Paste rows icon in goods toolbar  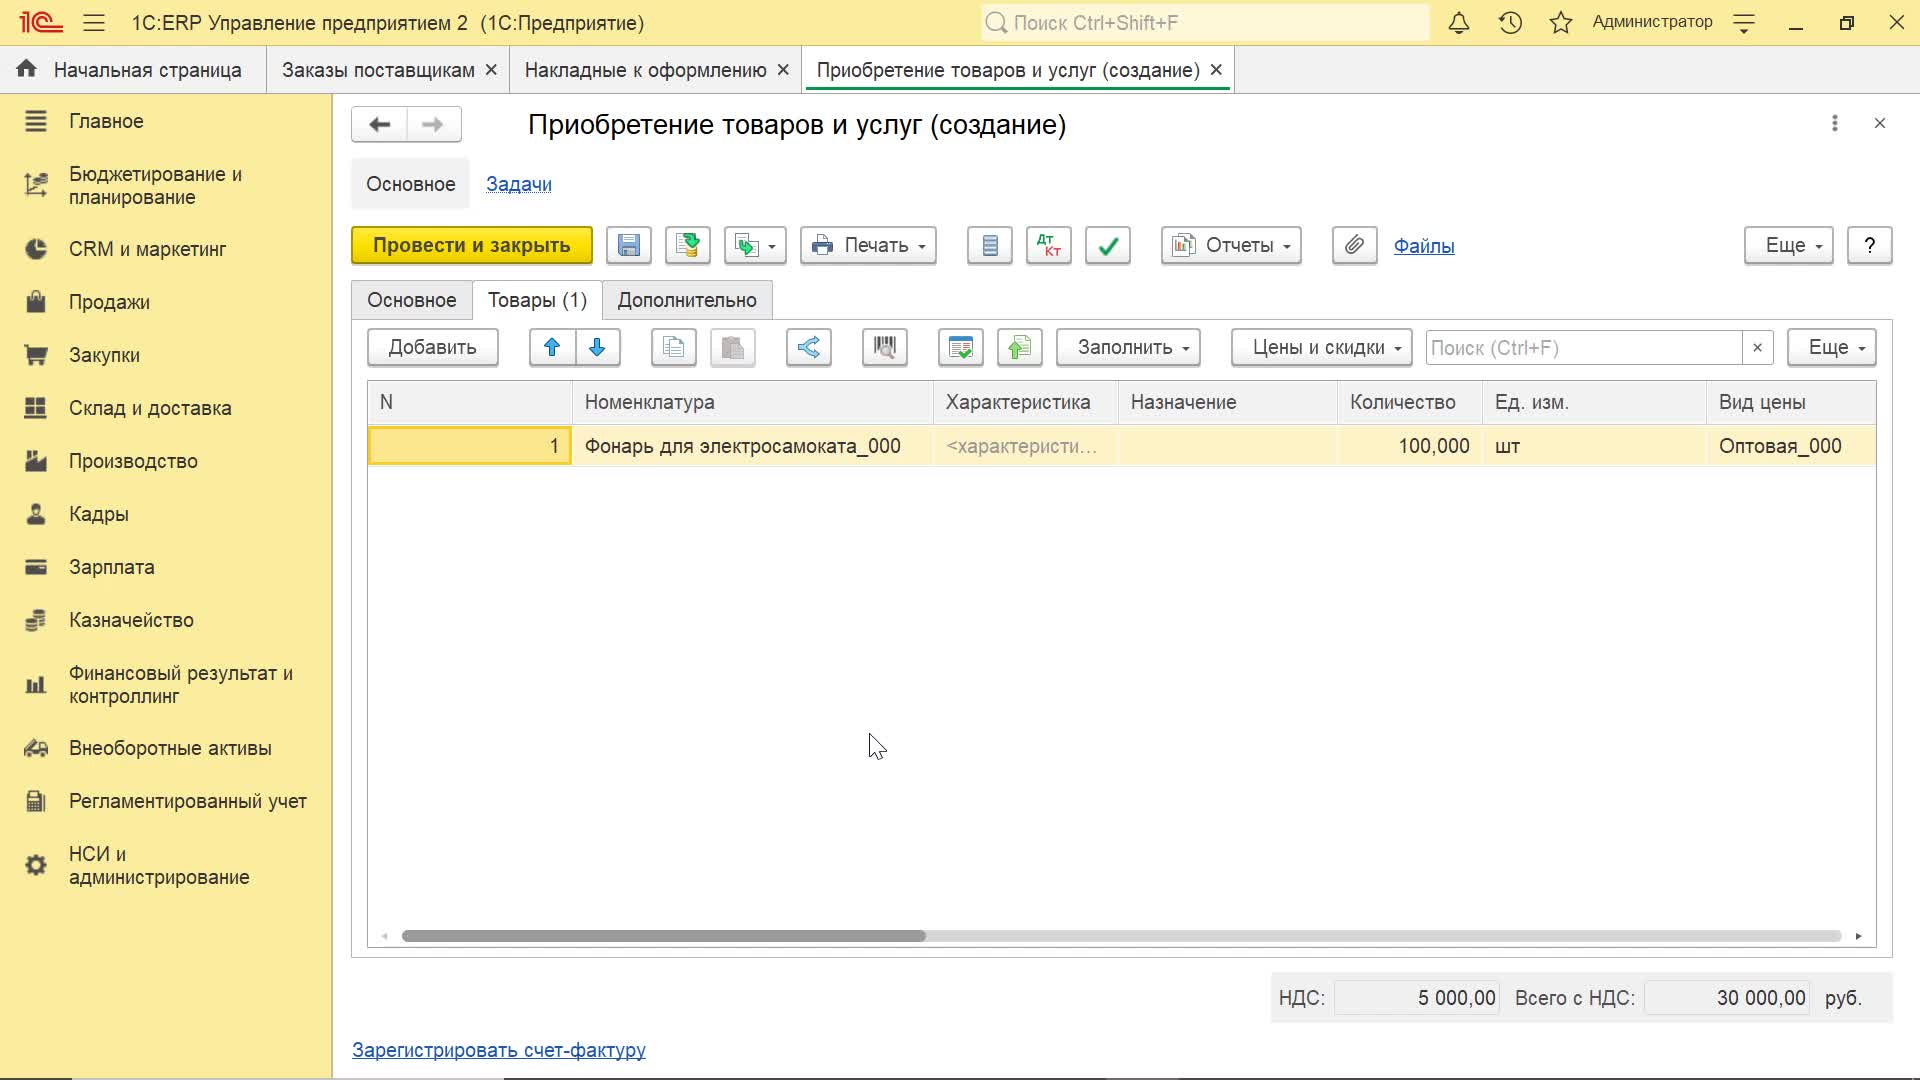733,347
